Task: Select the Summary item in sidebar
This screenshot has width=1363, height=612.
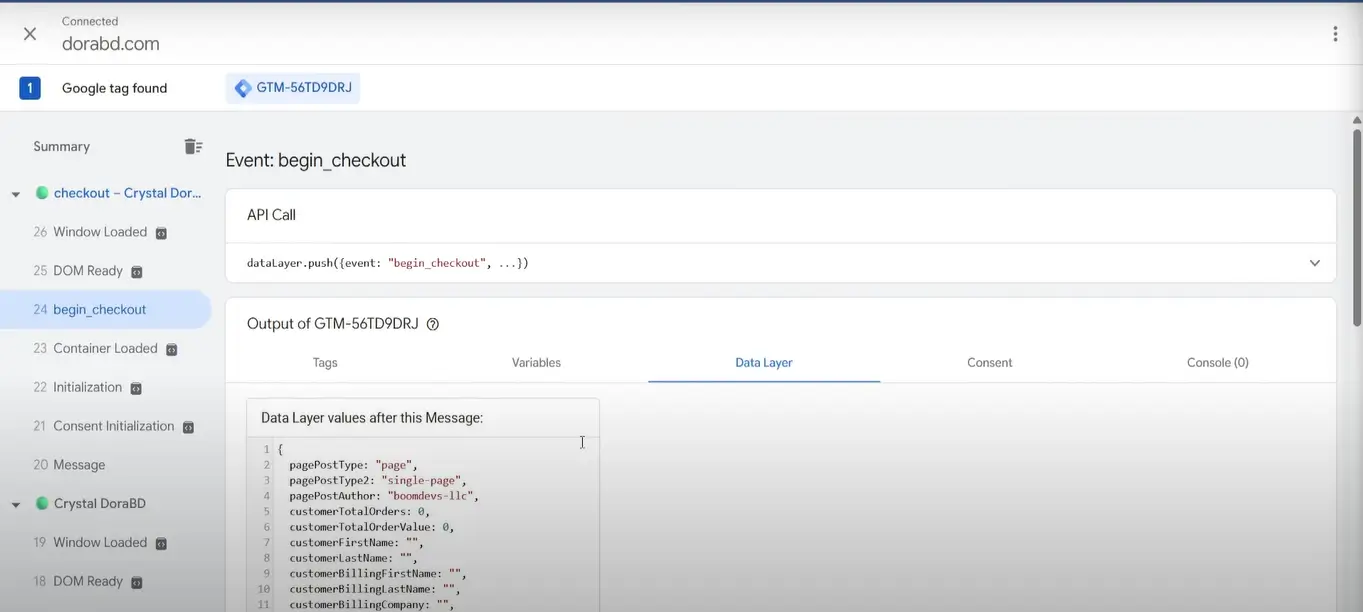Action: tap(62, 147)
